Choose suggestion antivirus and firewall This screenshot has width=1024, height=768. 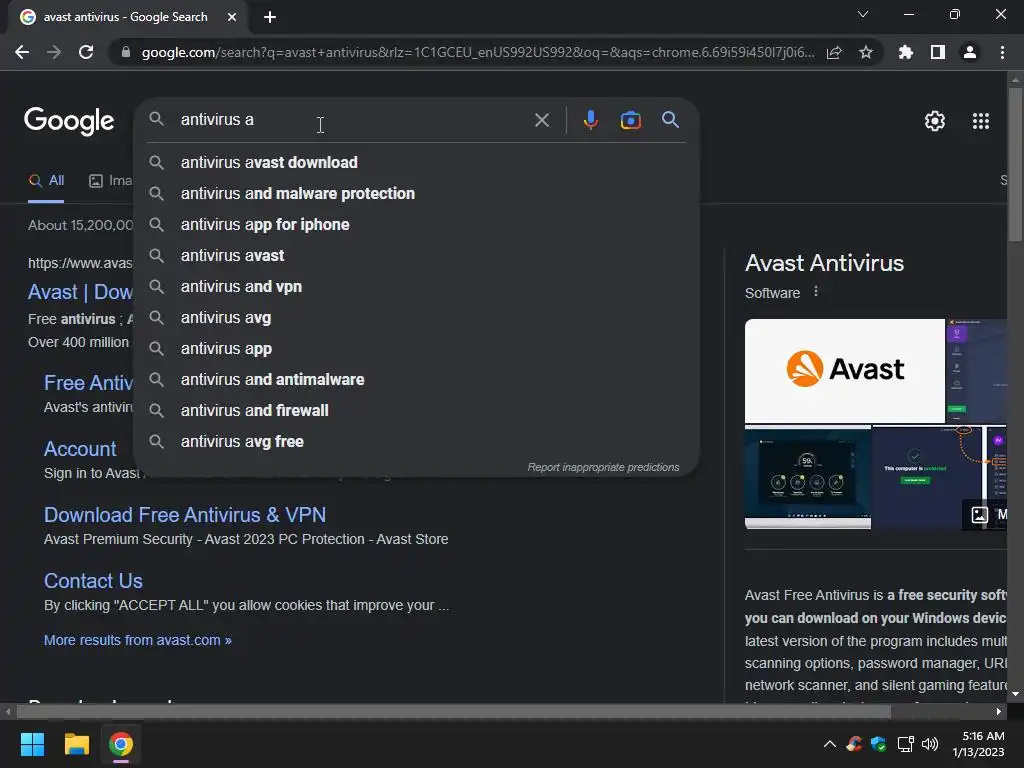pyautogui.click(x=416, y=411)
